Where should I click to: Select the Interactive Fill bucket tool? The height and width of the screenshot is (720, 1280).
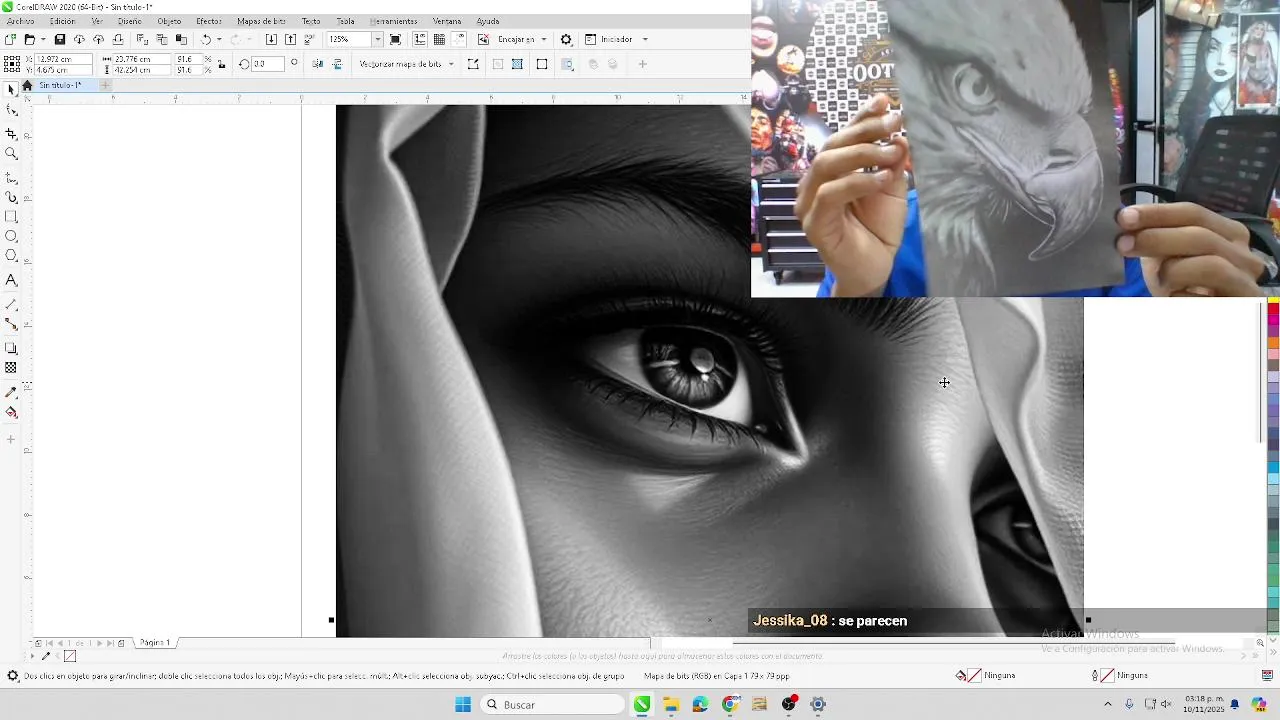point(11,412)
